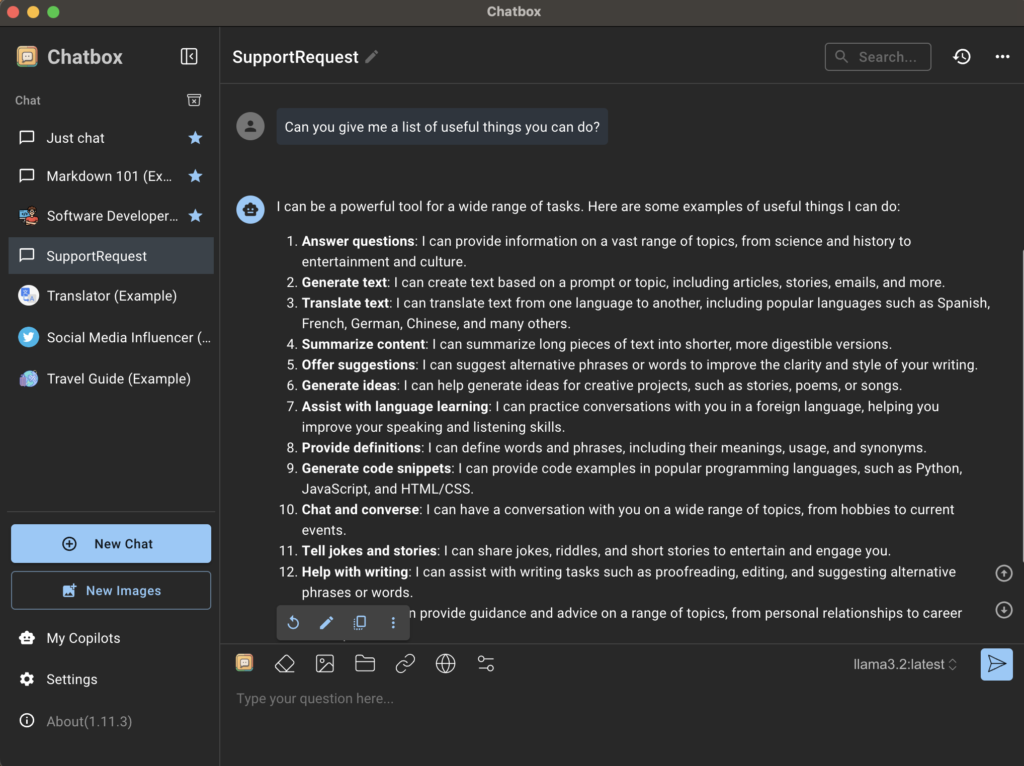Screen dimensions: 1024x766
Task: Open Settings from the sidebar
Action: point(72,679)
